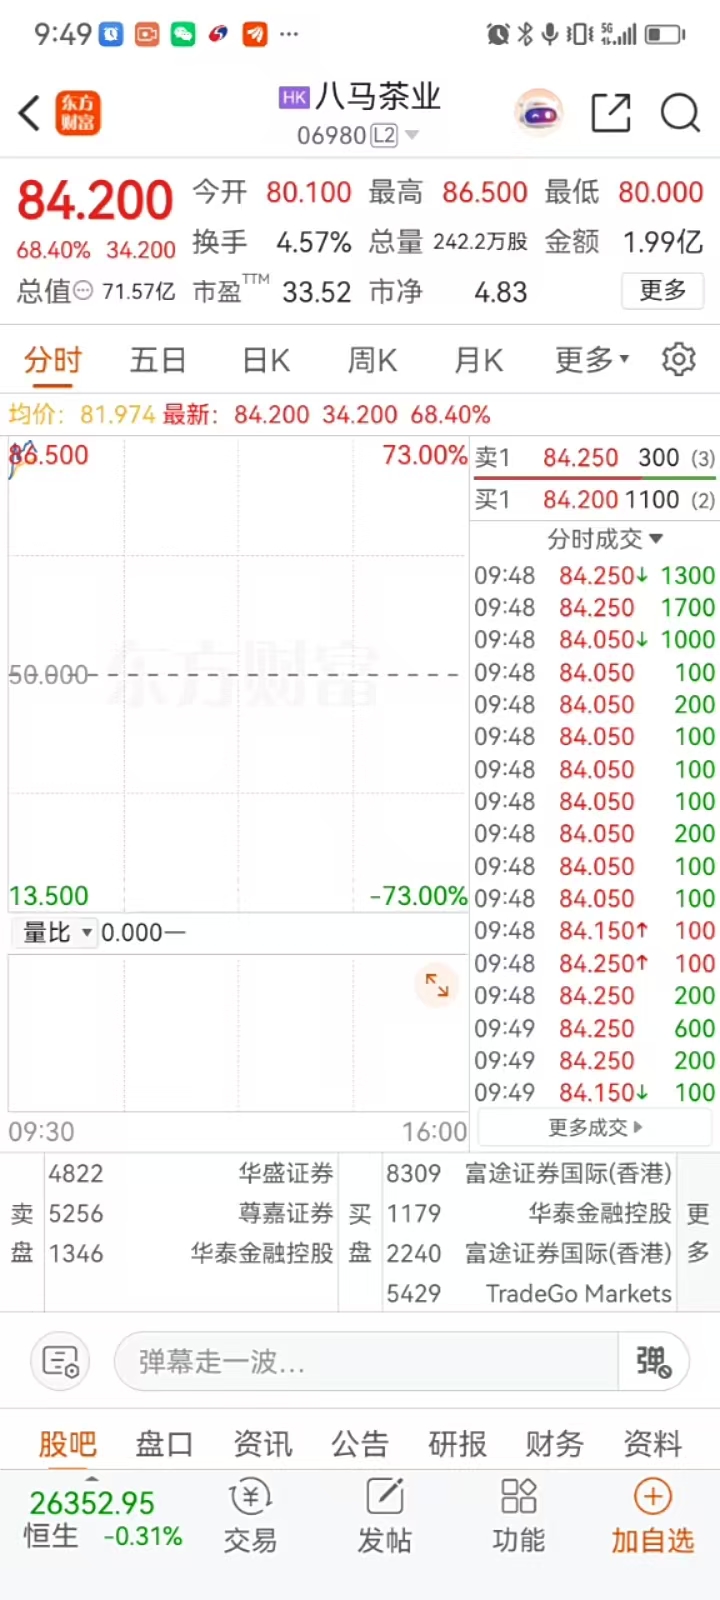Image resolution: width=720 pixels, height=1600 pixels.
Task: Open 更多成交 trade list link
Action: [595, 1128]
